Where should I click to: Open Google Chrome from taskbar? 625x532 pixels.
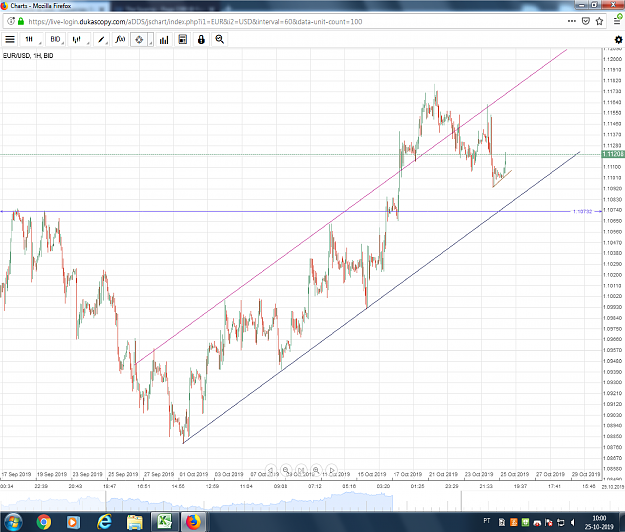click(44, 522)
